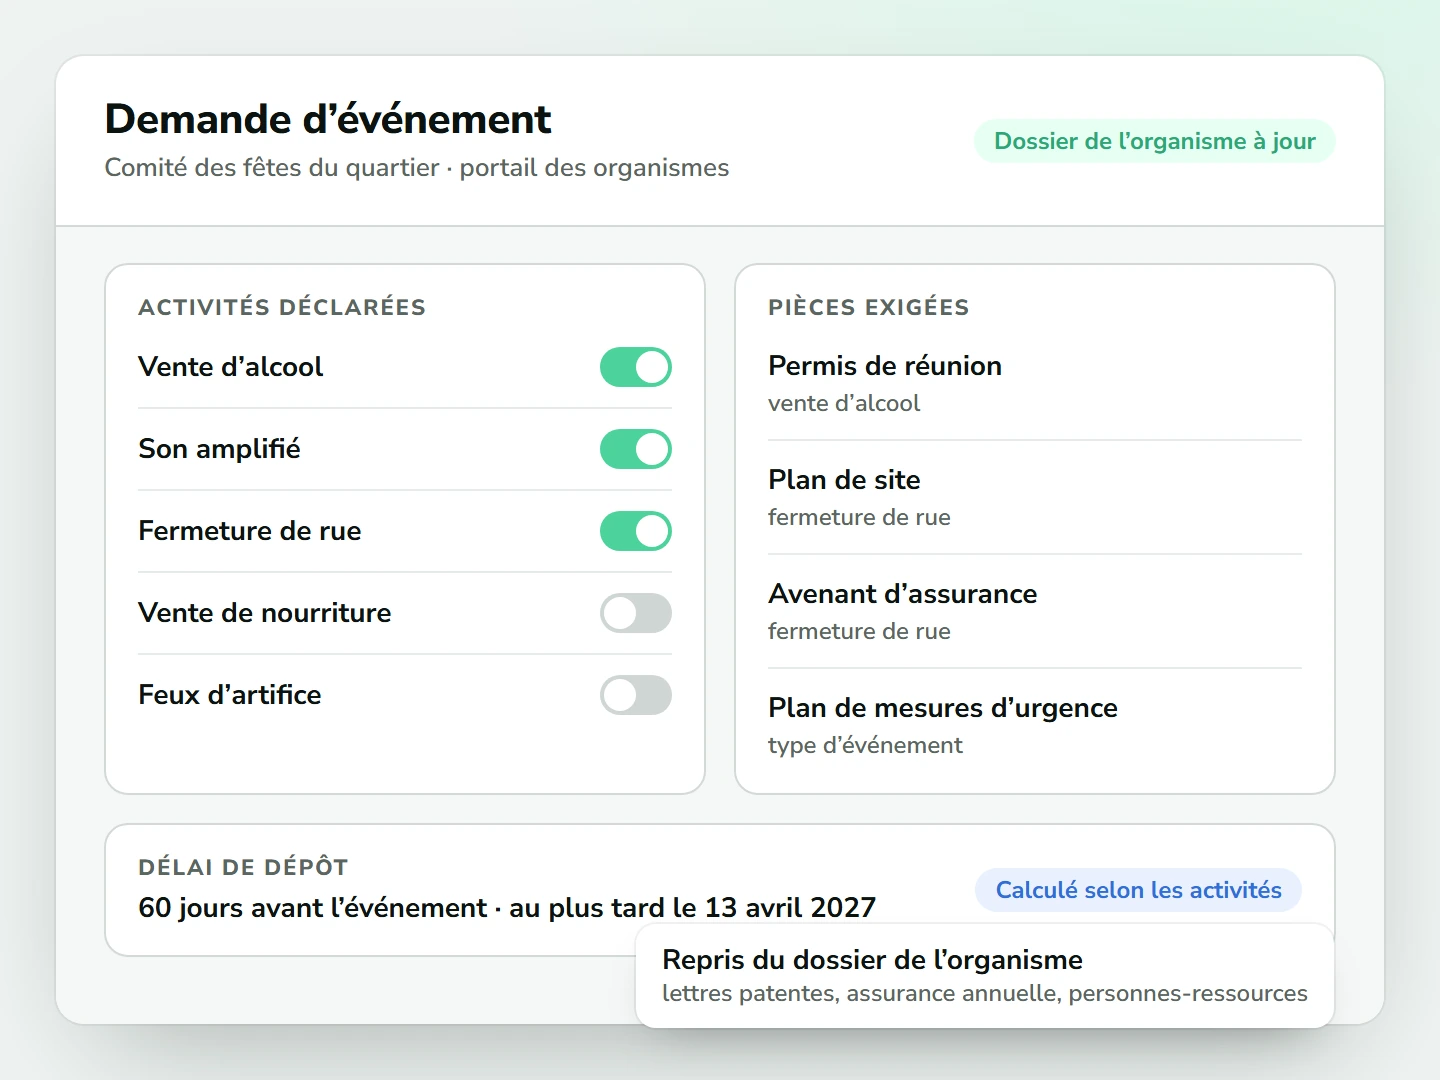Image resolution: width=1440 pixels, height=1080 pixels.
Task: Click the 'Vente de nourriture' activity label
Action: 265,613
